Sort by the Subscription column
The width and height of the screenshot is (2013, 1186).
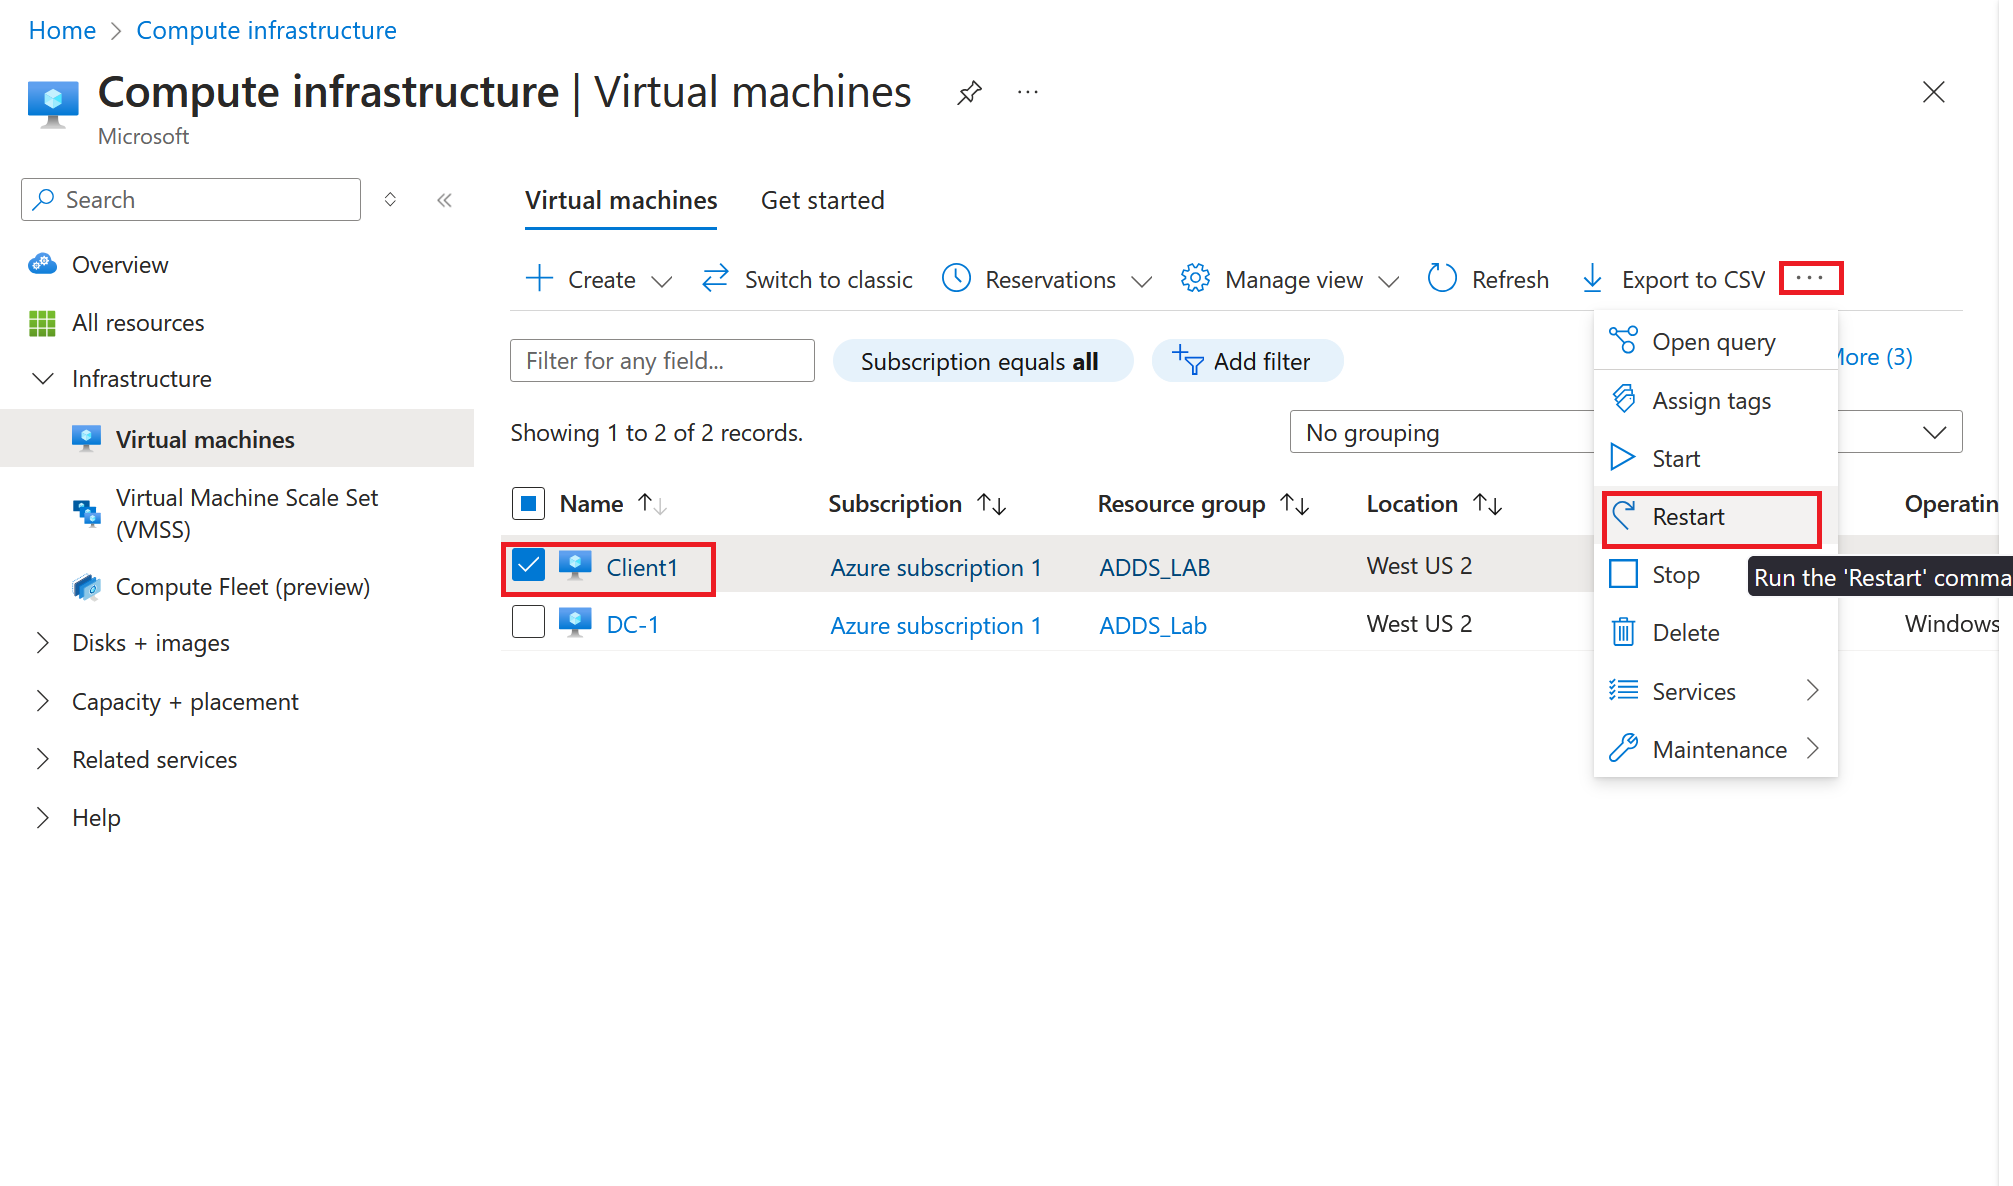click(x=917, y=504)
